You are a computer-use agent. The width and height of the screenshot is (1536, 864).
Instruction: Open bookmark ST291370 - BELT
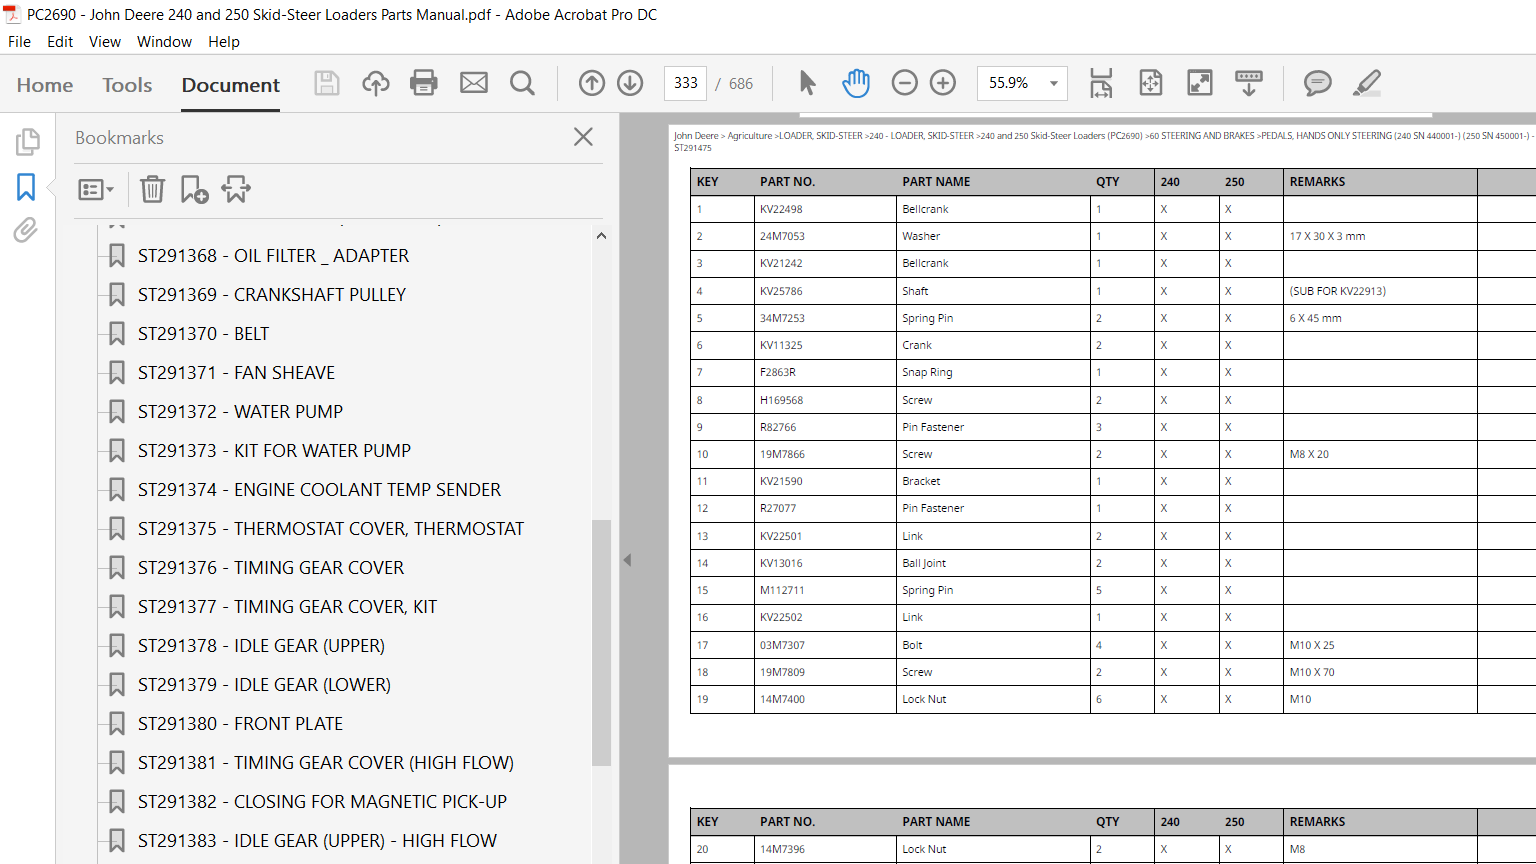[203, 334]
